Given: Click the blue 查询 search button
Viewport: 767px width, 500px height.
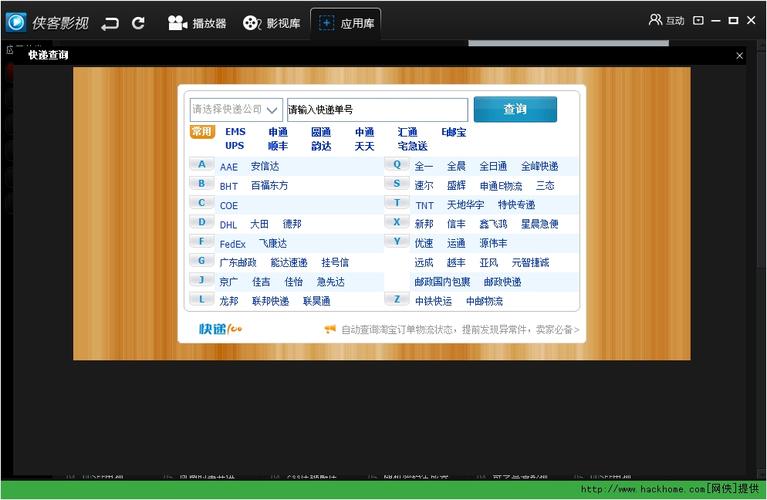Looking at the screenshot, I should coord(515,109).
